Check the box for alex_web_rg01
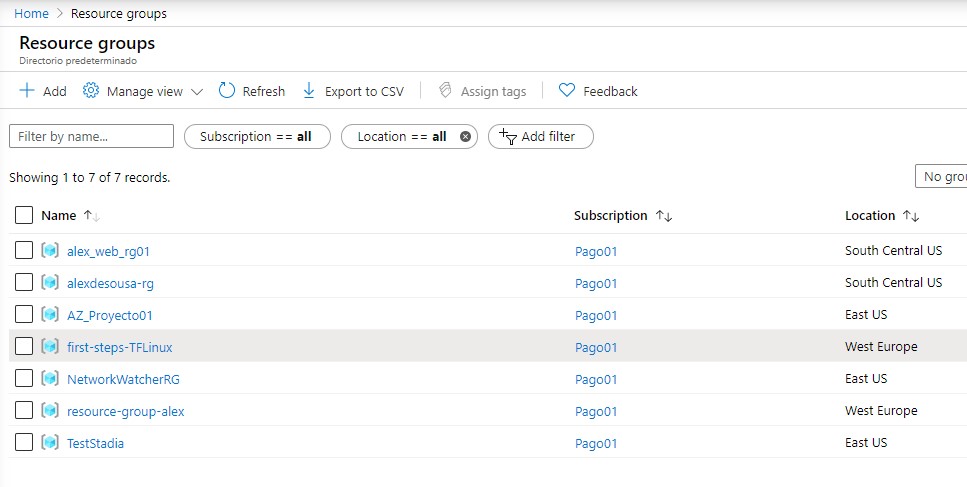The width and height of the screenshot is (967, 487). coord(24,251)
